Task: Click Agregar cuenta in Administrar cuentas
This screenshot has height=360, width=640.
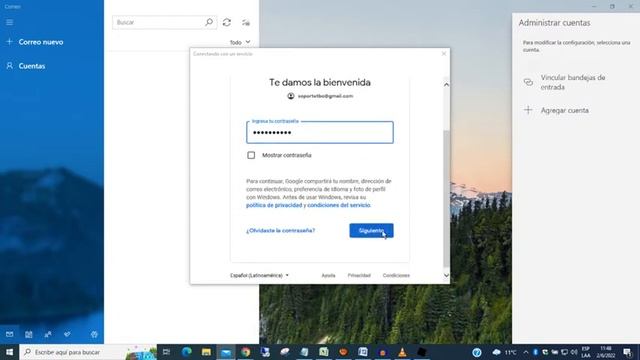Action: pos(564,110)
